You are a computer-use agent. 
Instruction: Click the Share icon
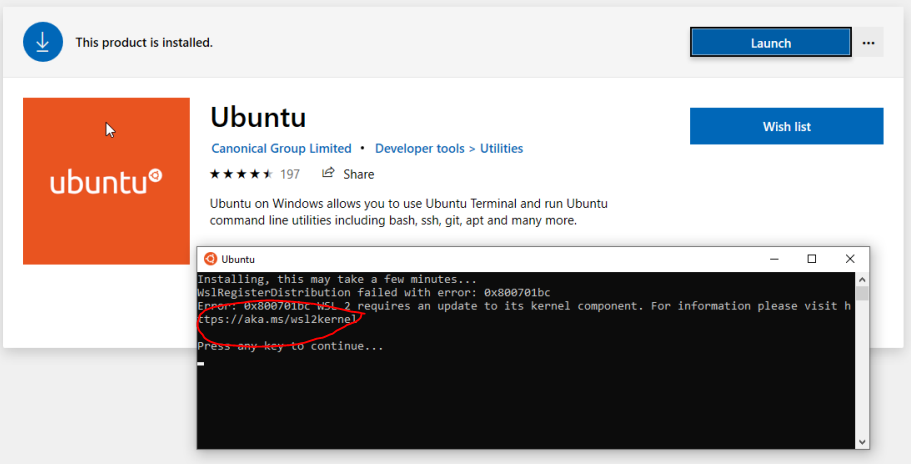(328, 174)
